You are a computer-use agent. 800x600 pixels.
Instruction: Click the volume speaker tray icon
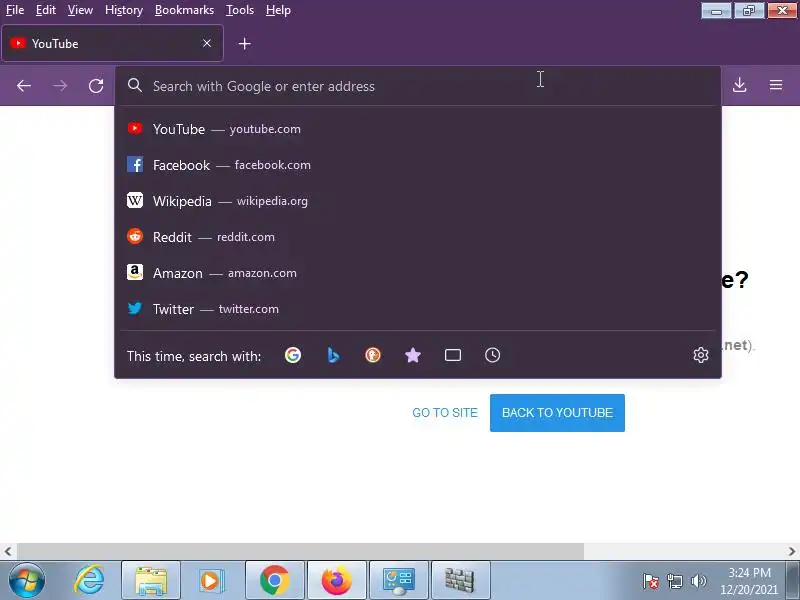[698, 581]
